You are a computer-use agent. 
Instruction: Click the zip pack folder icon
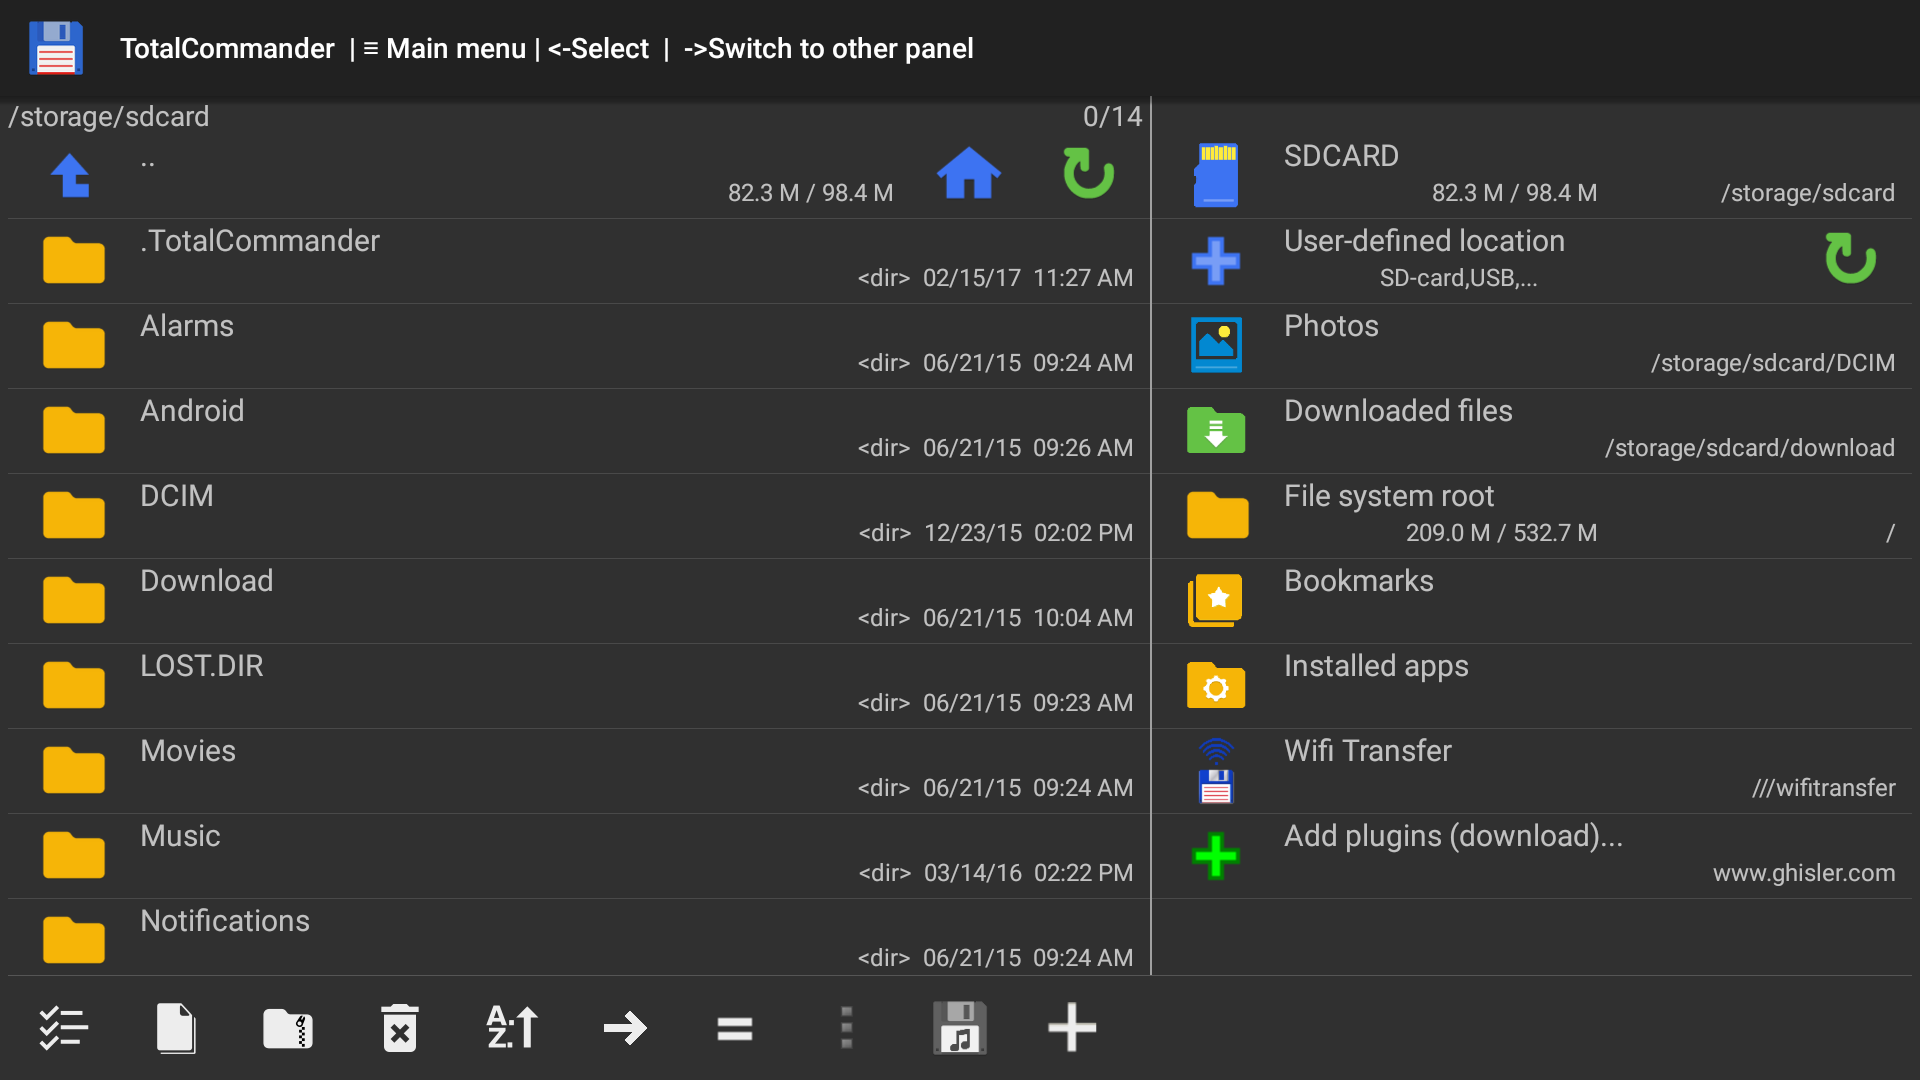[288, 1028]
